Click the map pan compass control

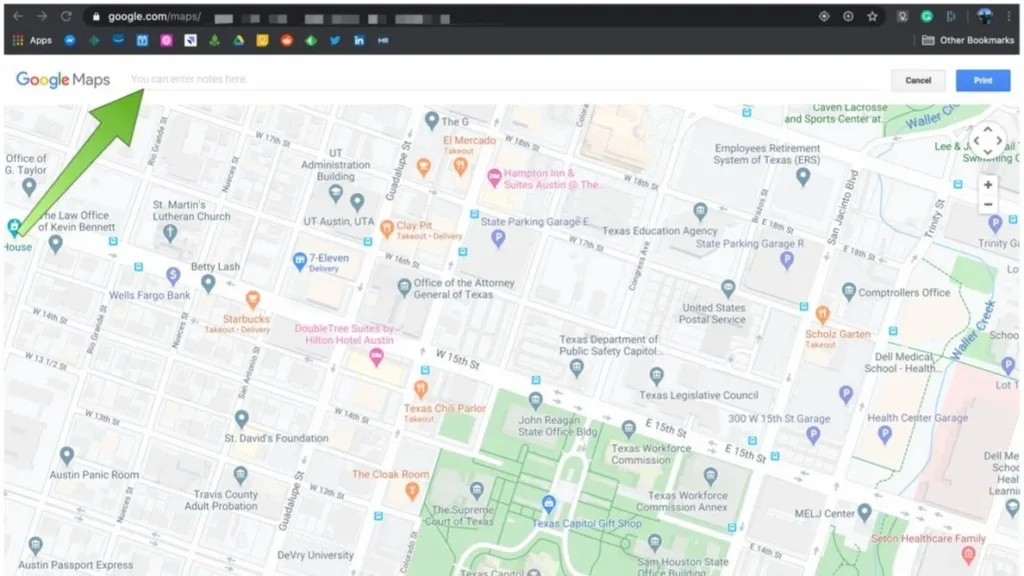(x=987, y=140)
